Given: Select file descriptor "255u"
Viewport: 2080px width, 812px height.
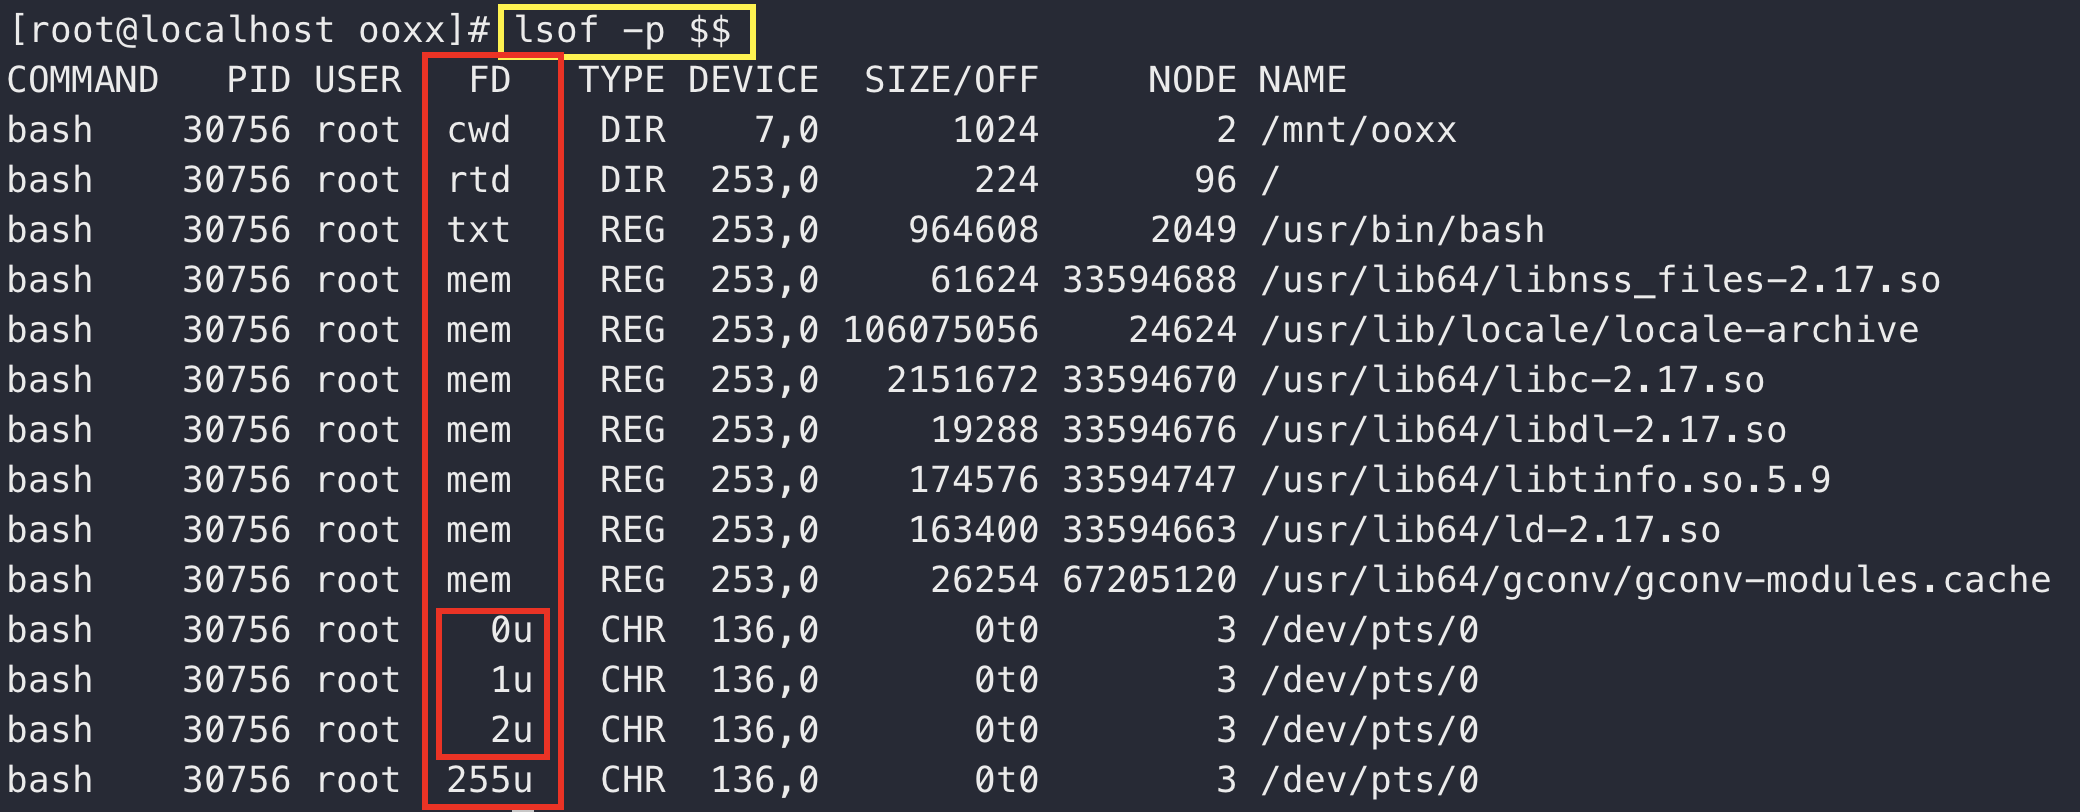Looking at the screenshot, I should pyautogui.click(x=489, y=780).
